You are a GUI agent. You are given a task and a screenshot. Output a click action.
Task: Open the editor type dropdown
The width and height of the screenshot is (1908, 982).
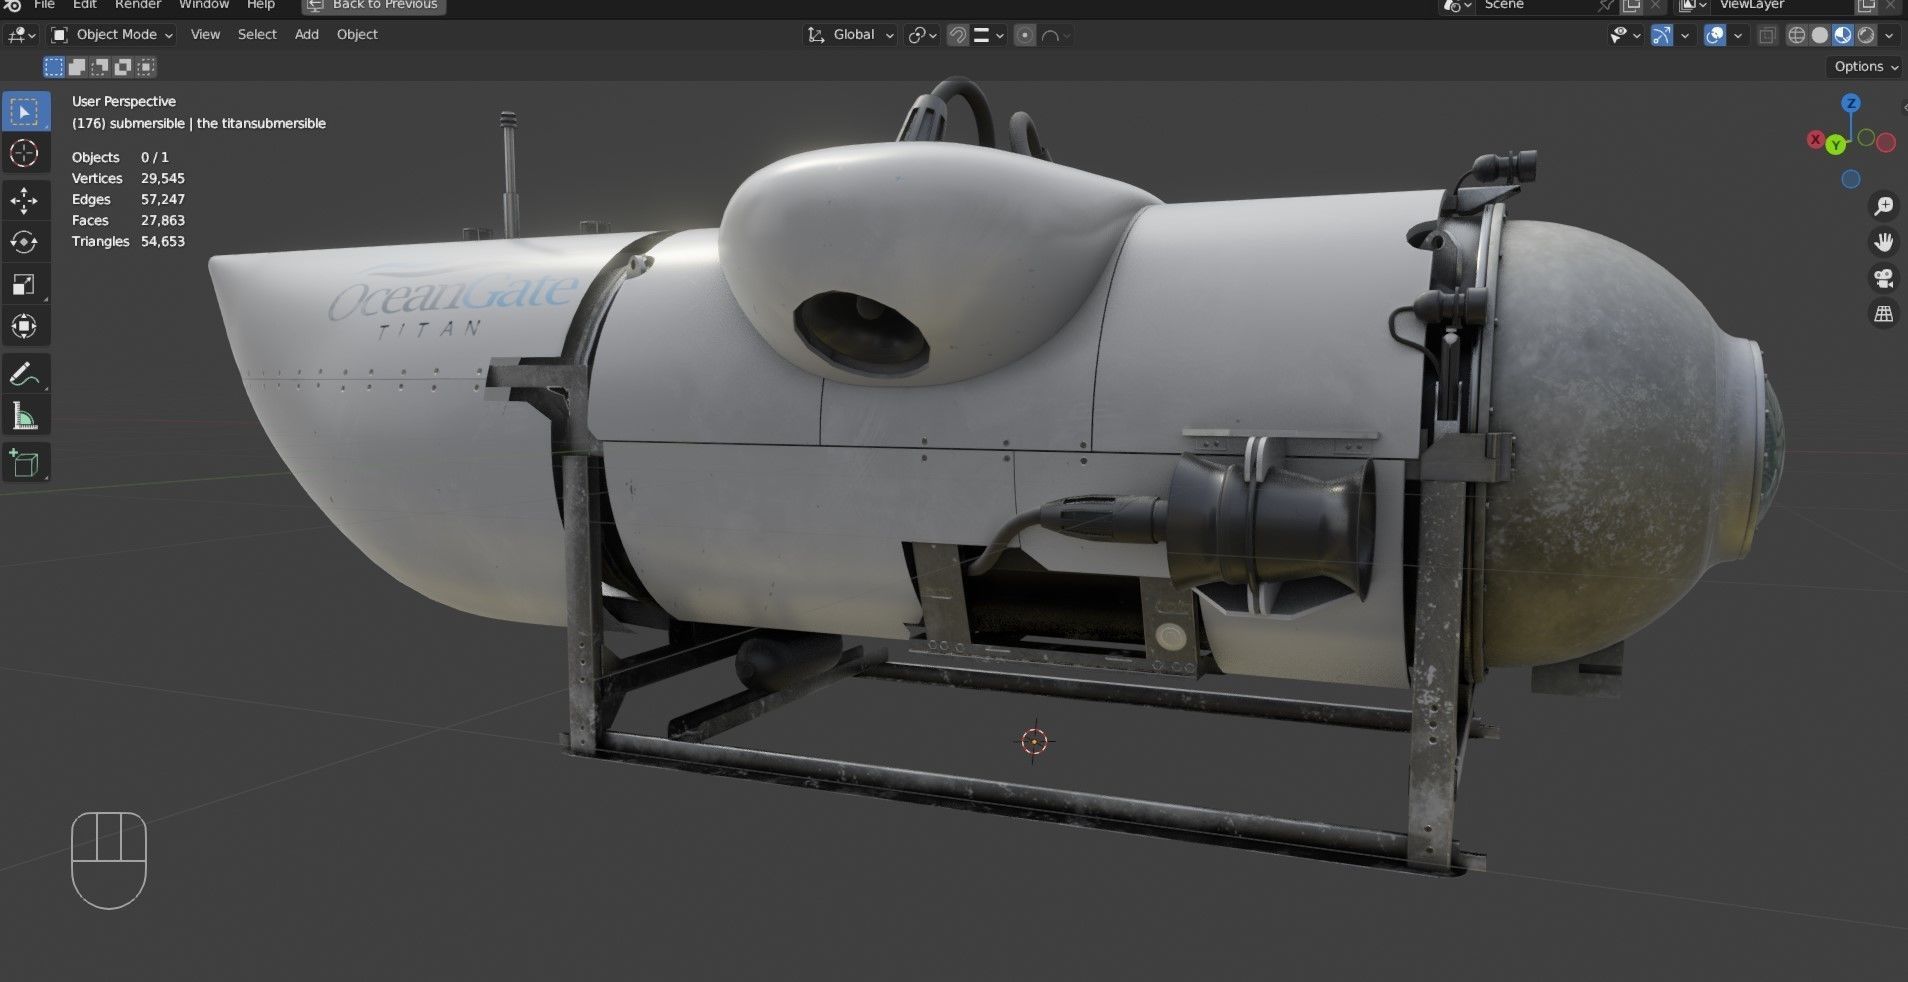coord(21,35)
